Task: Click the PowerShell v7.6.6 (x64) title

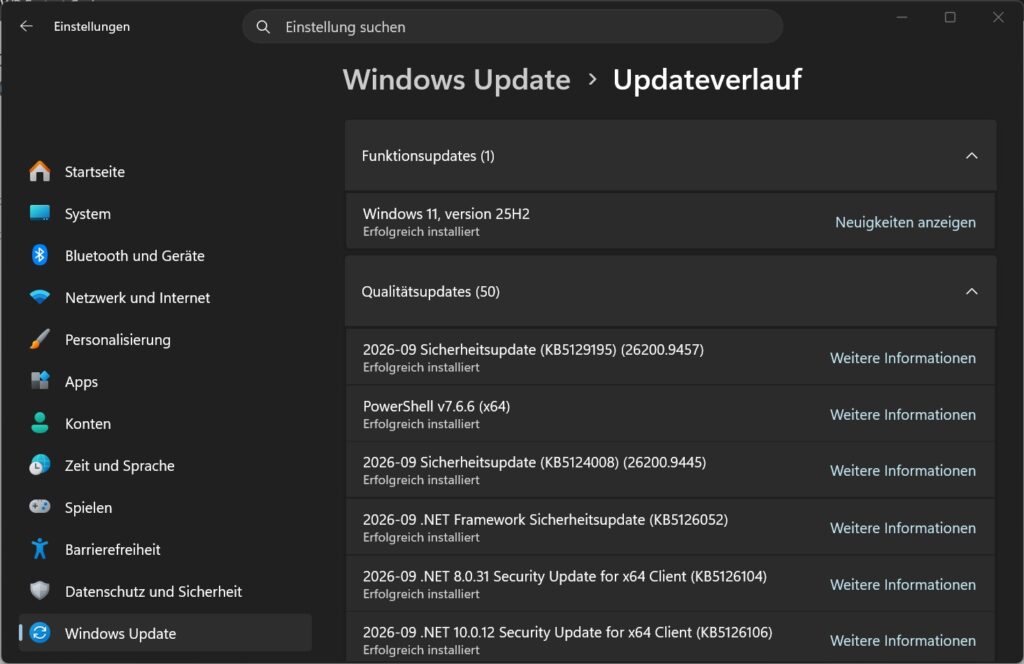Action: click(436, 406)
